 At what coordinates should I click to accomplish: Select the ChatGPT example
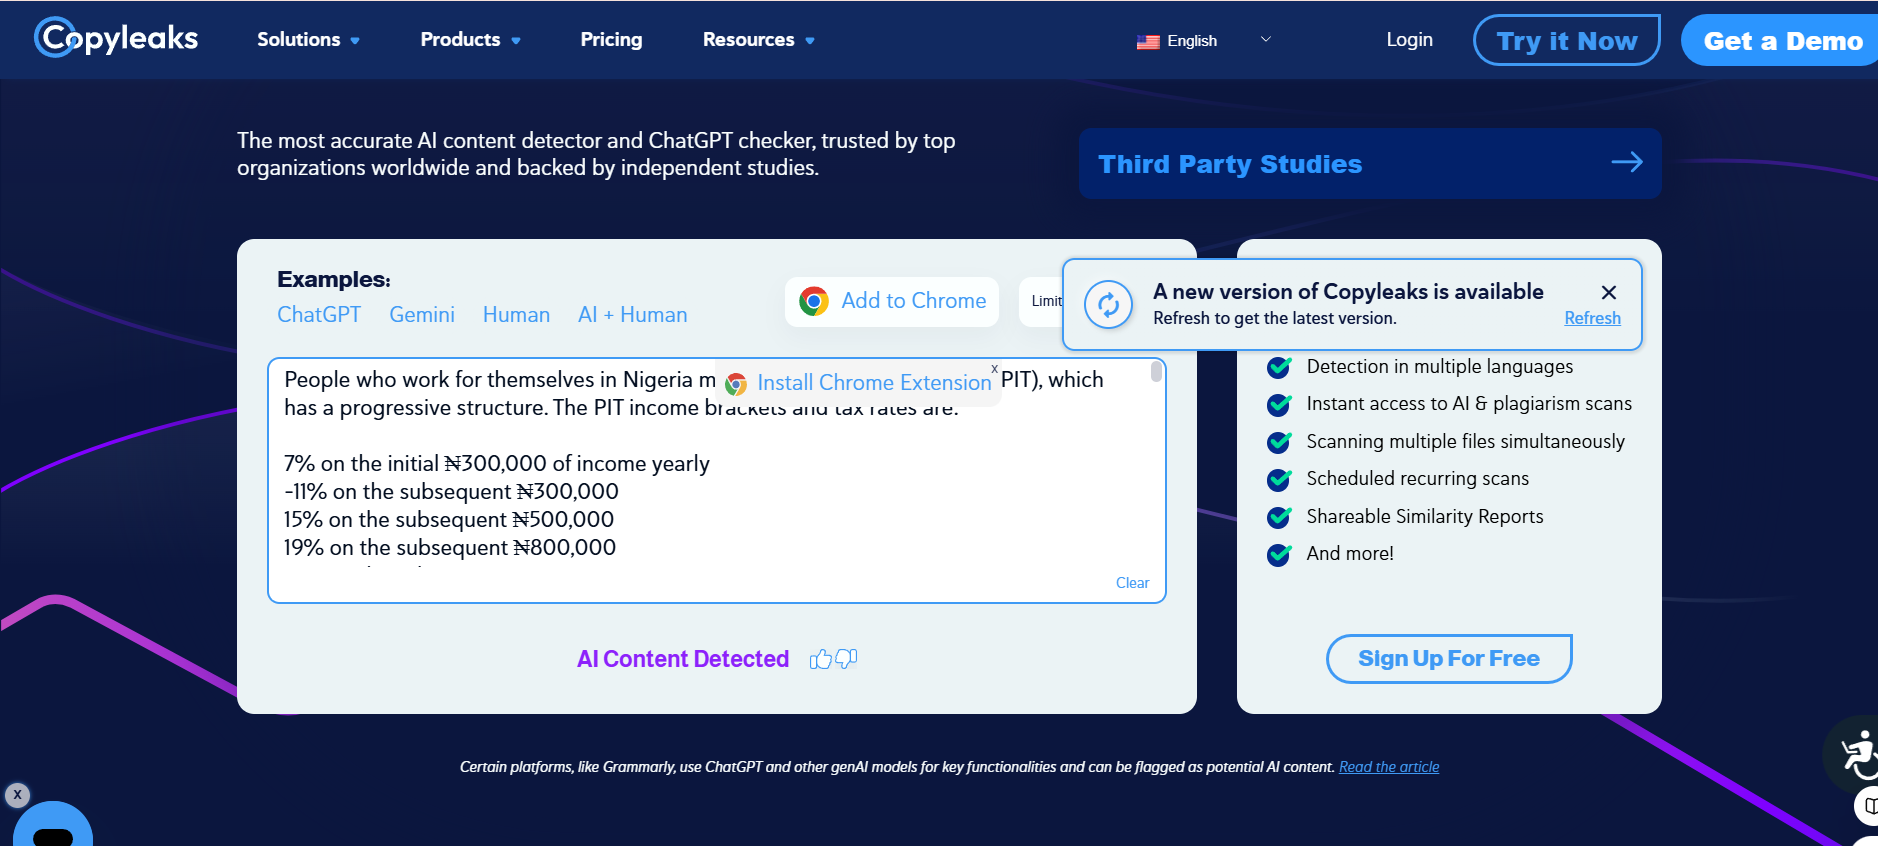[x=319, y=314]
